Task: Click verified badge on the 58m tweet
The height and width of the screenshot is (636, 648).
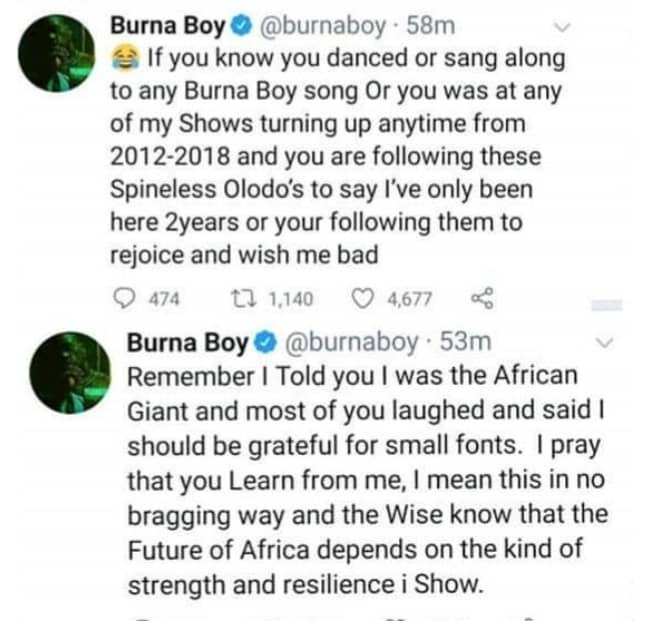Action: click(x=241, y=26)
